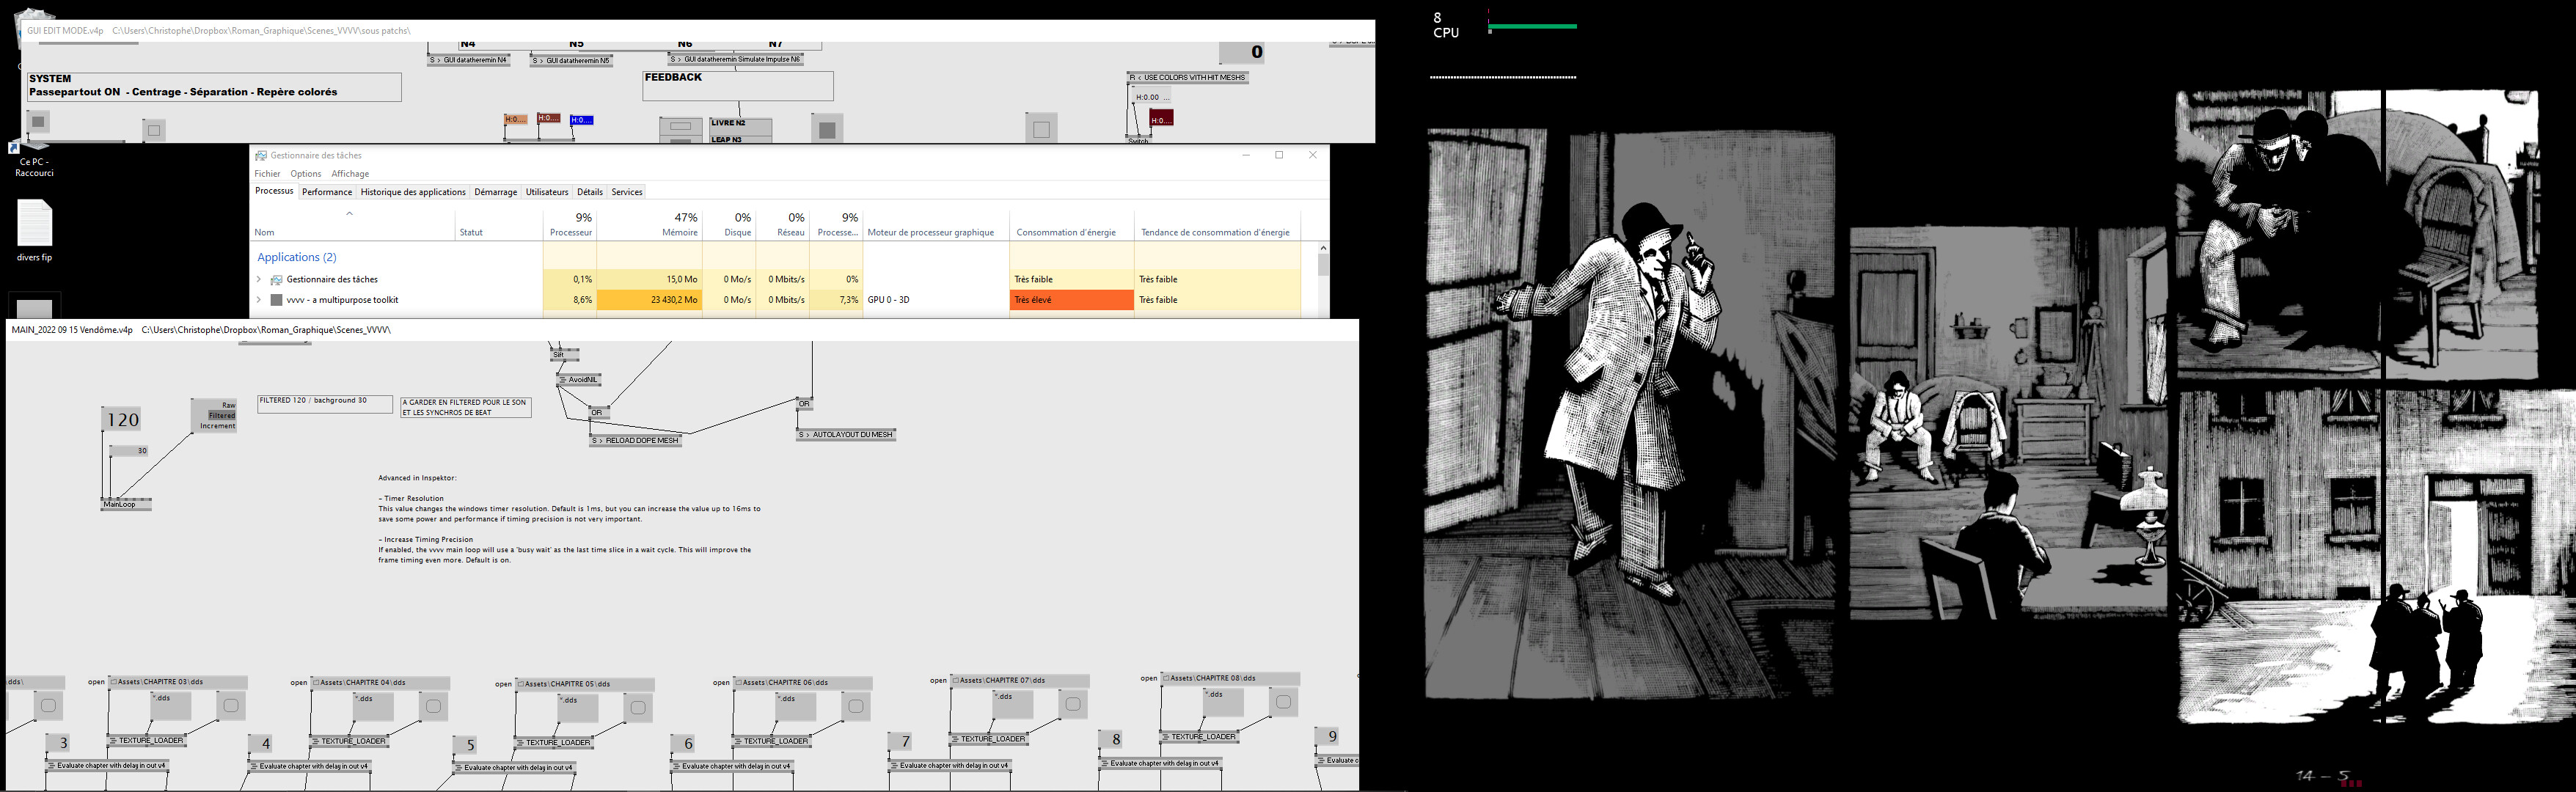2576x792 pixels.
Task: Select Filtered in the MainLoop mode enum
Action: point(221,416)
